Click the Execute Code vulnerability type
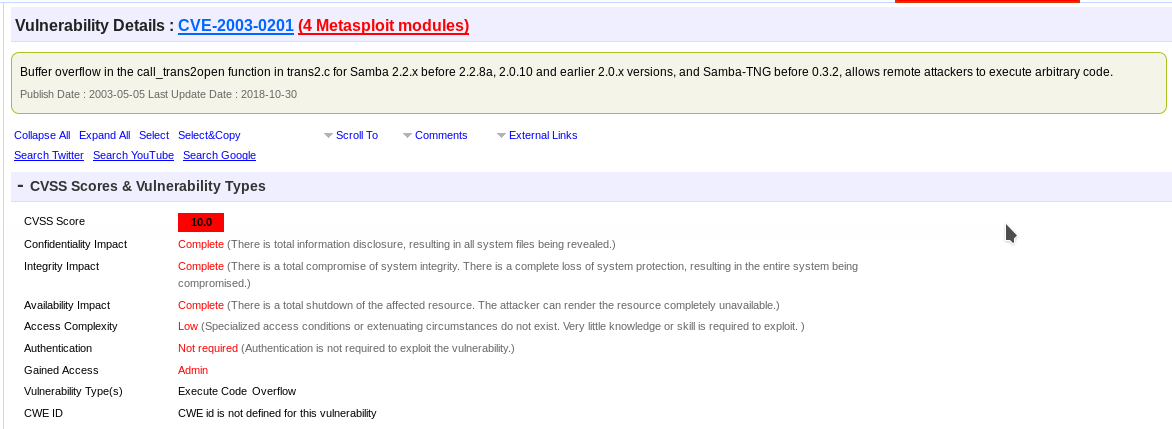The image size is (1172, 429). tap(212, 391)
